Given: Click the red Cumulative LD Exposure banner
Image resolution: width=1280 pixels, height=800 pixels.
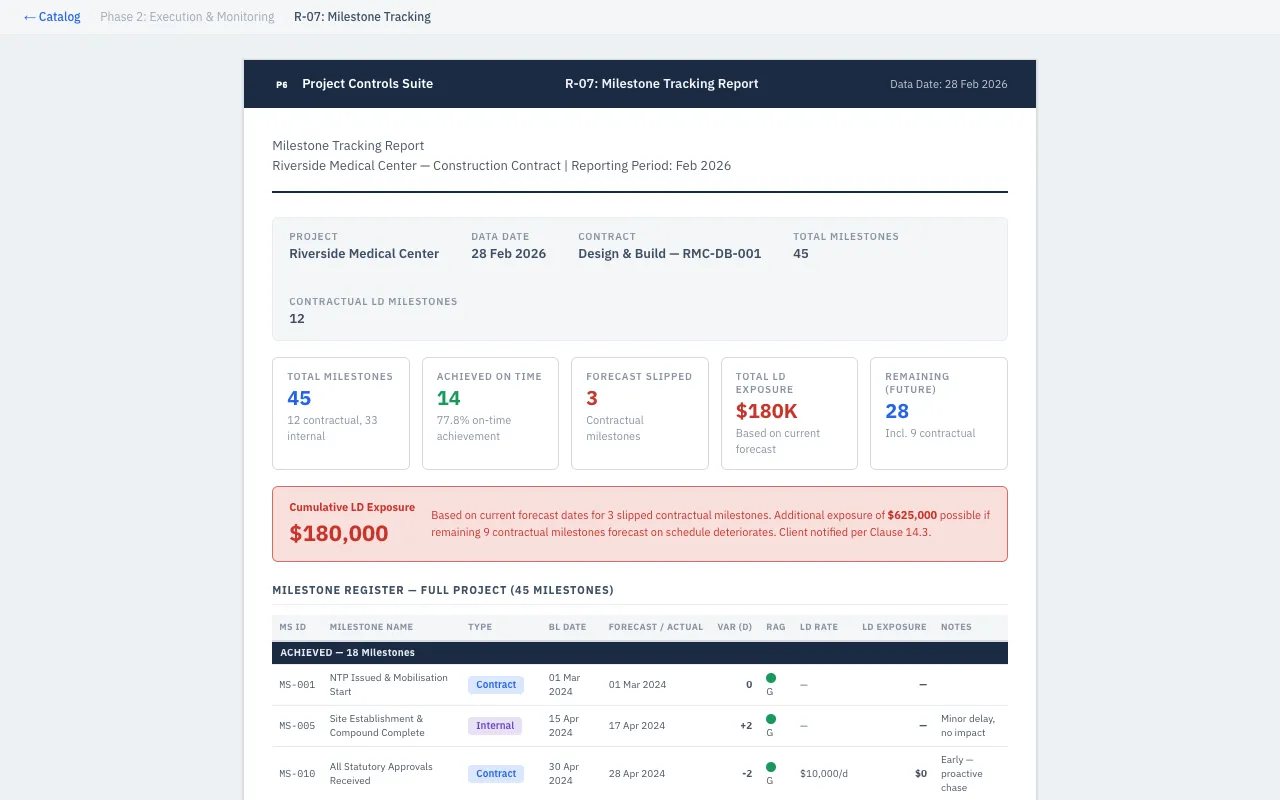Looking at the screenshot, I should tap(640, 524).
